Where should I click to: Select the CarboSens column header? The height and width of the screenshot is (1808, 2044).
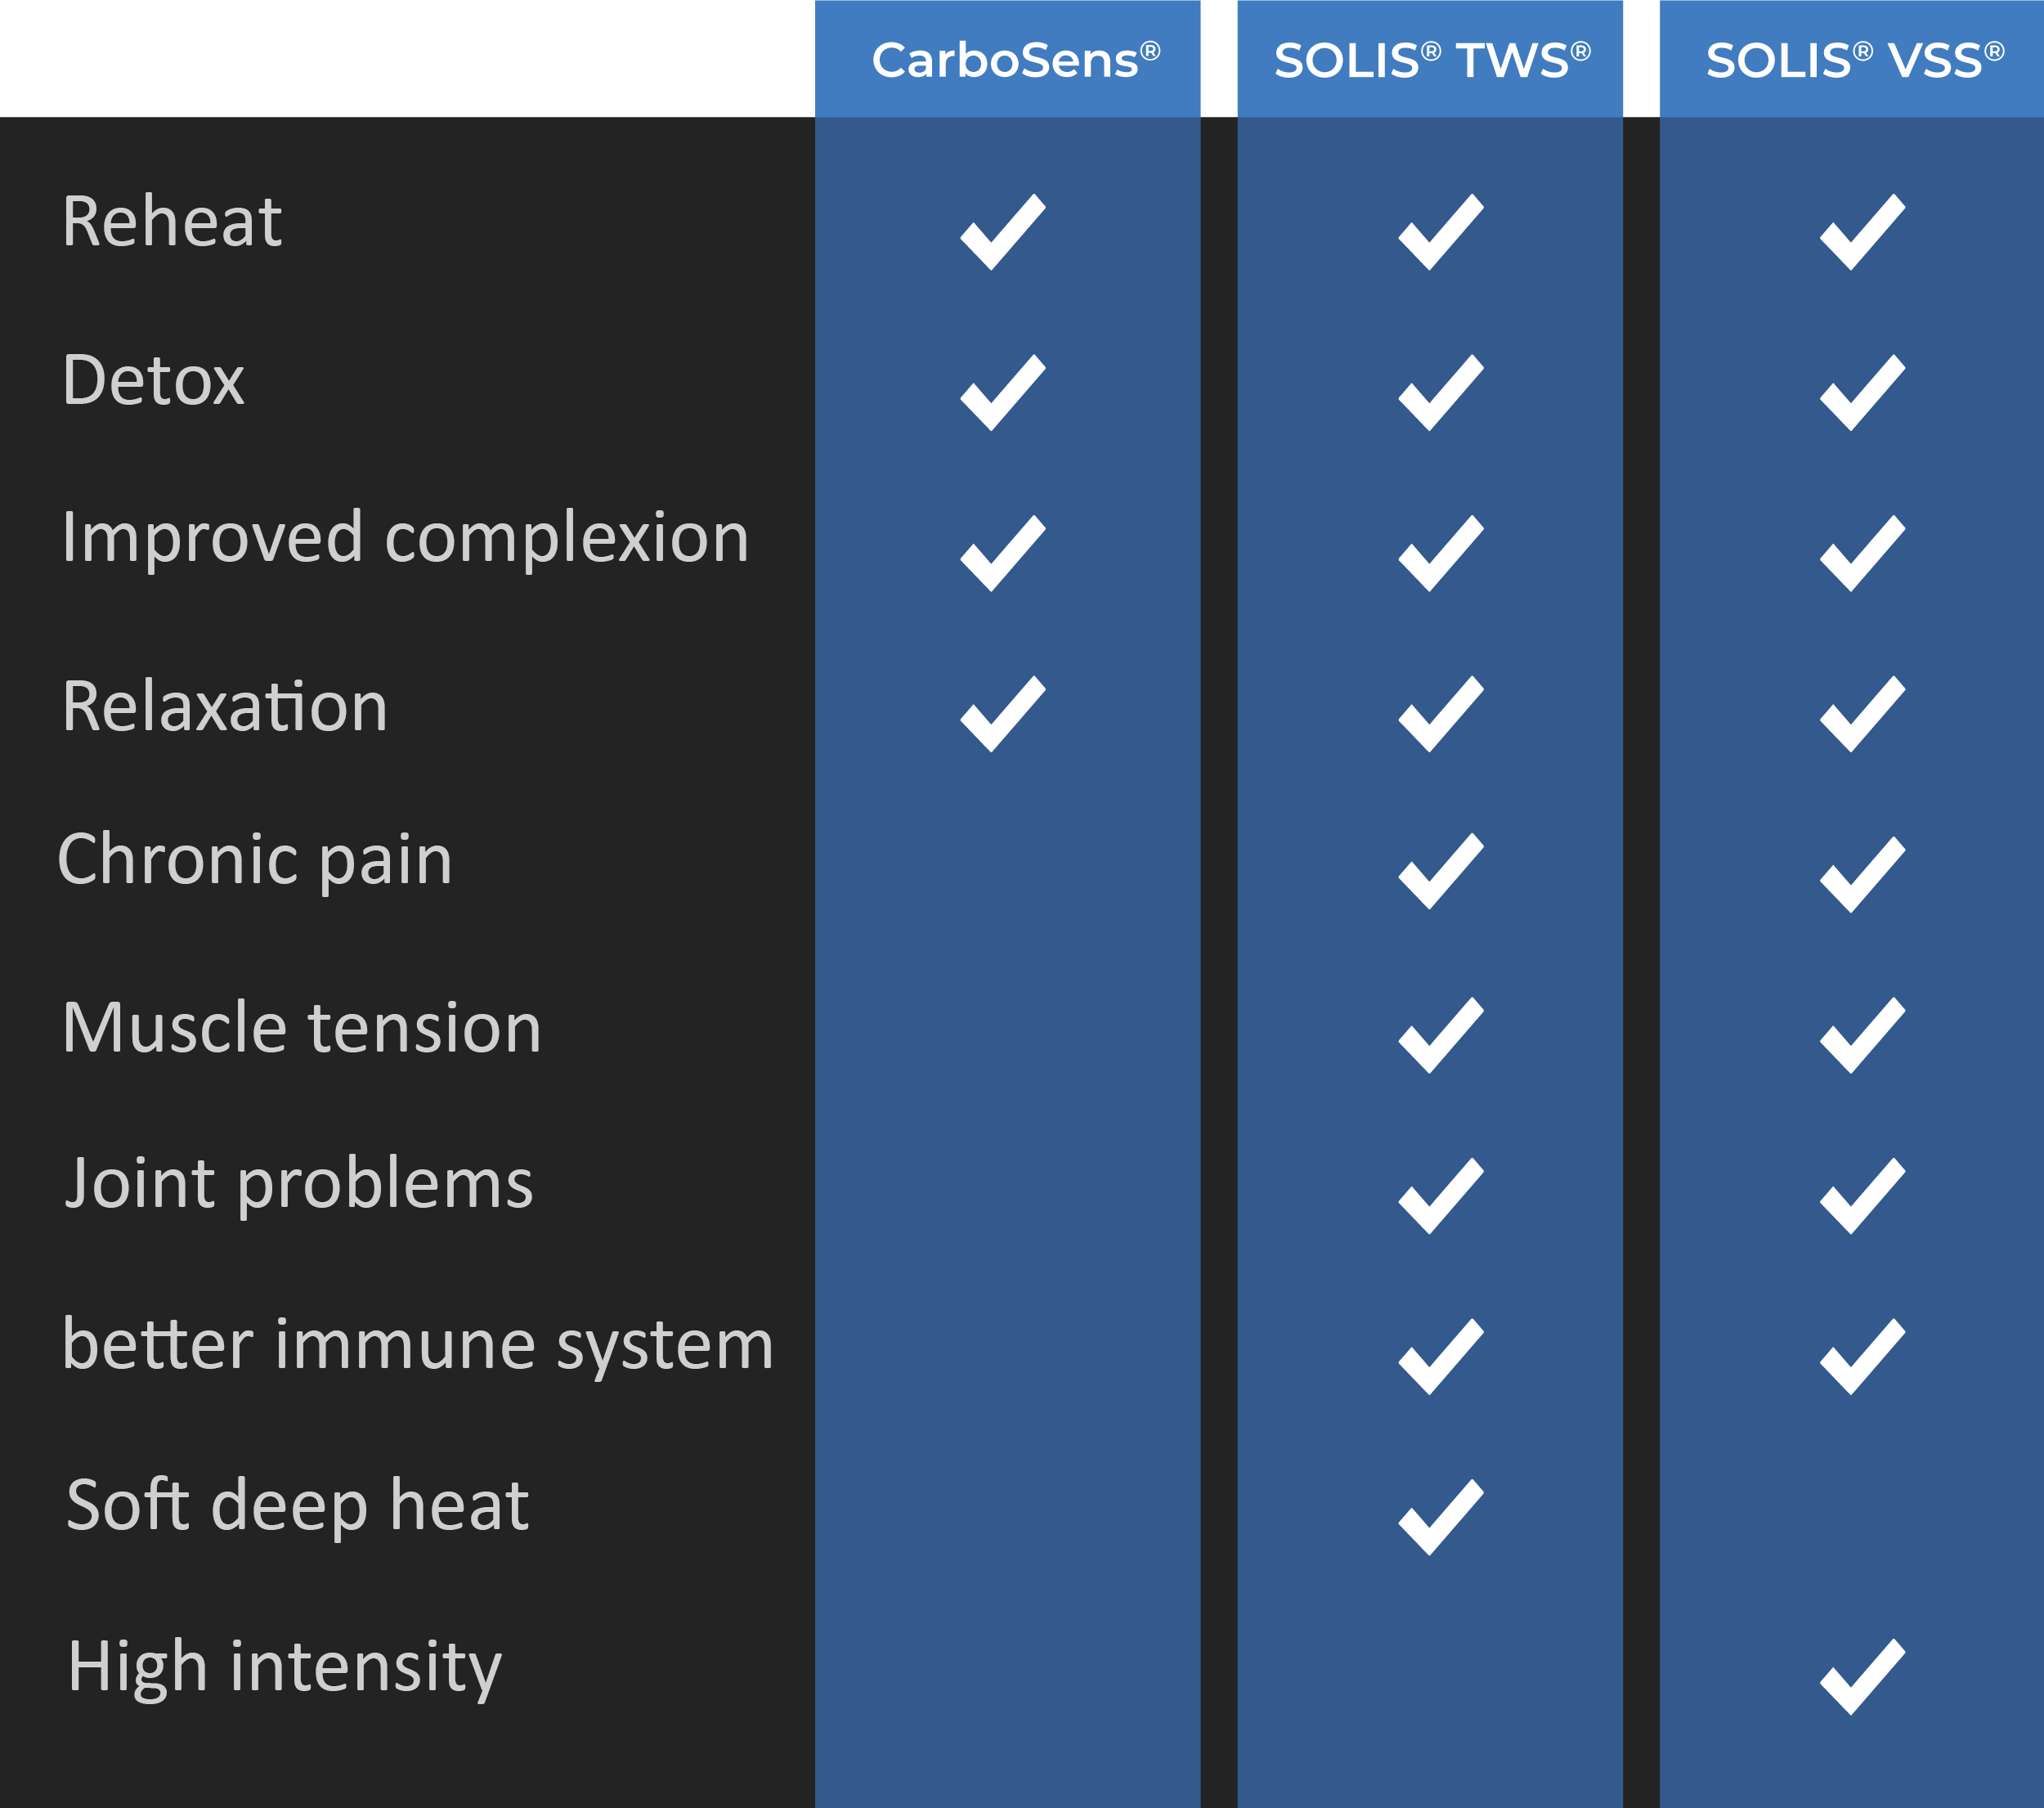pos(1015,60)
